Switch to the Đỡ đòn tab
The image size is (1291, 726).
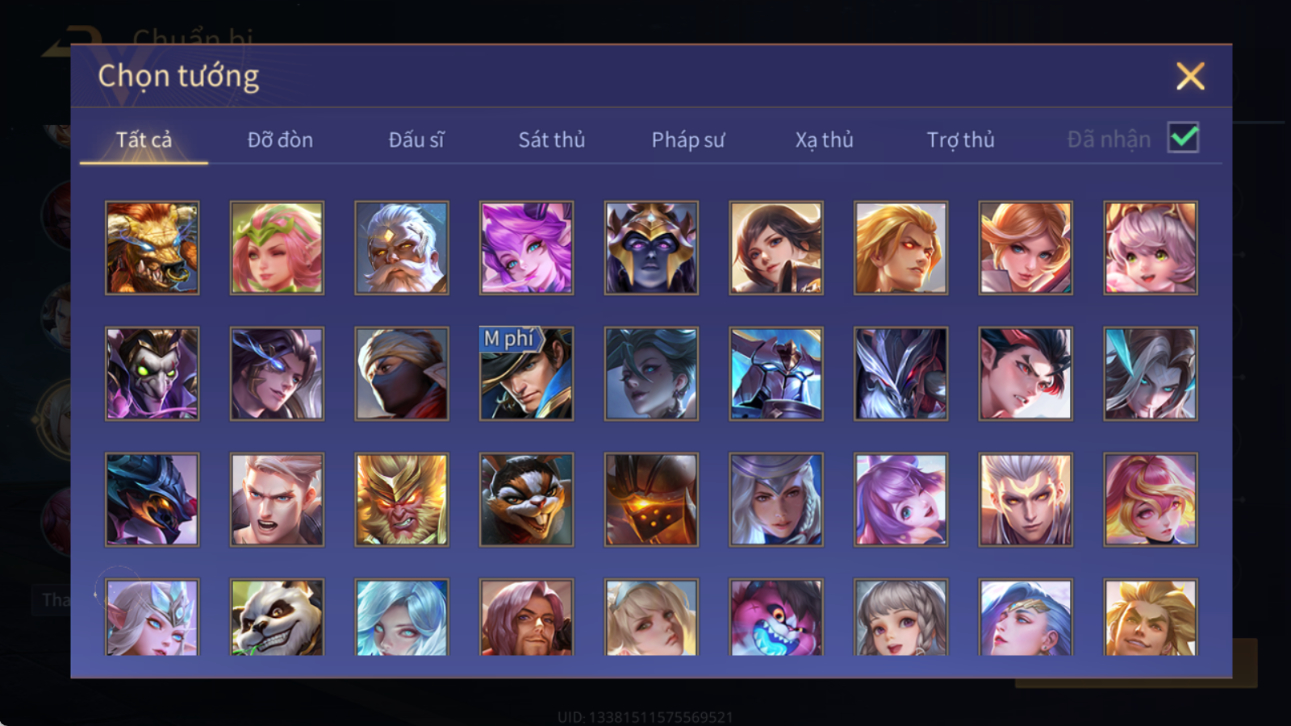coord(280,140)
